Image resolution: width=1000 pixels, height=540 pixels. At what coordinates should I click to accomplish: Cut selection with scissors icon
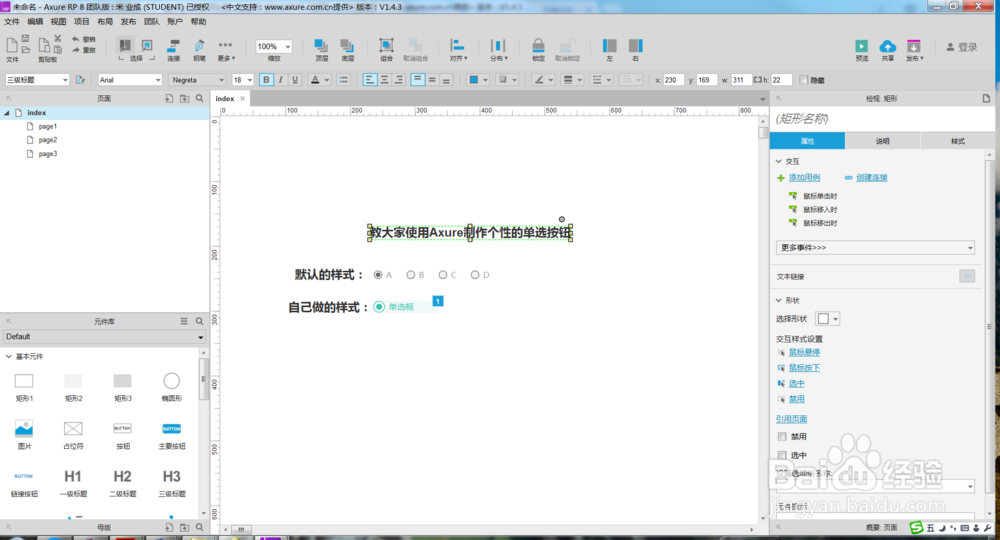pos(57,39)
